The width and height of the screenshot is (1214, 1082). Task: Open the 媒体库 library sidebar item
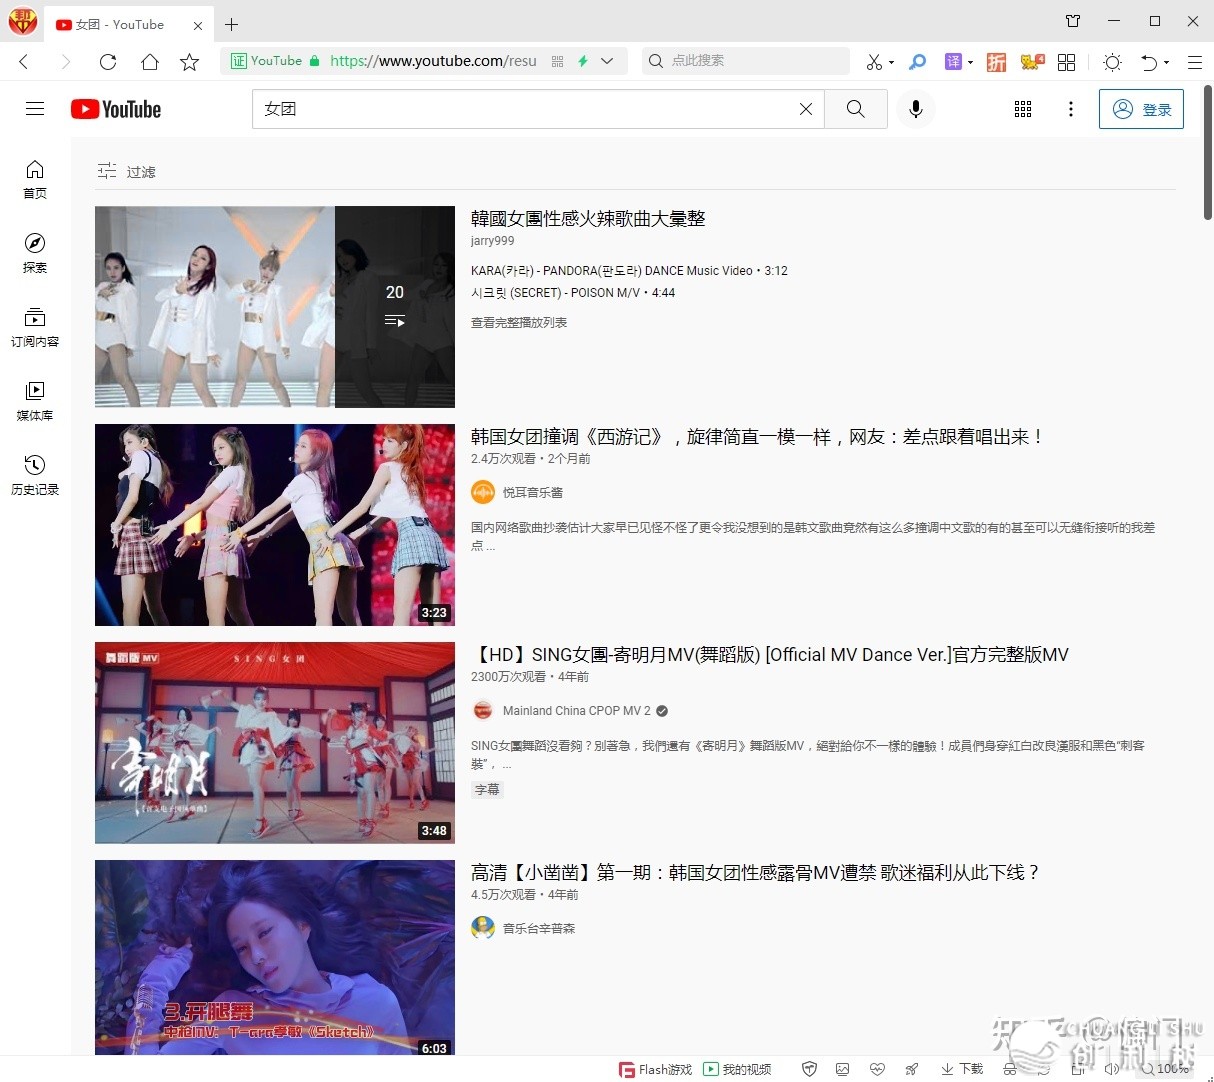point(35,401)
